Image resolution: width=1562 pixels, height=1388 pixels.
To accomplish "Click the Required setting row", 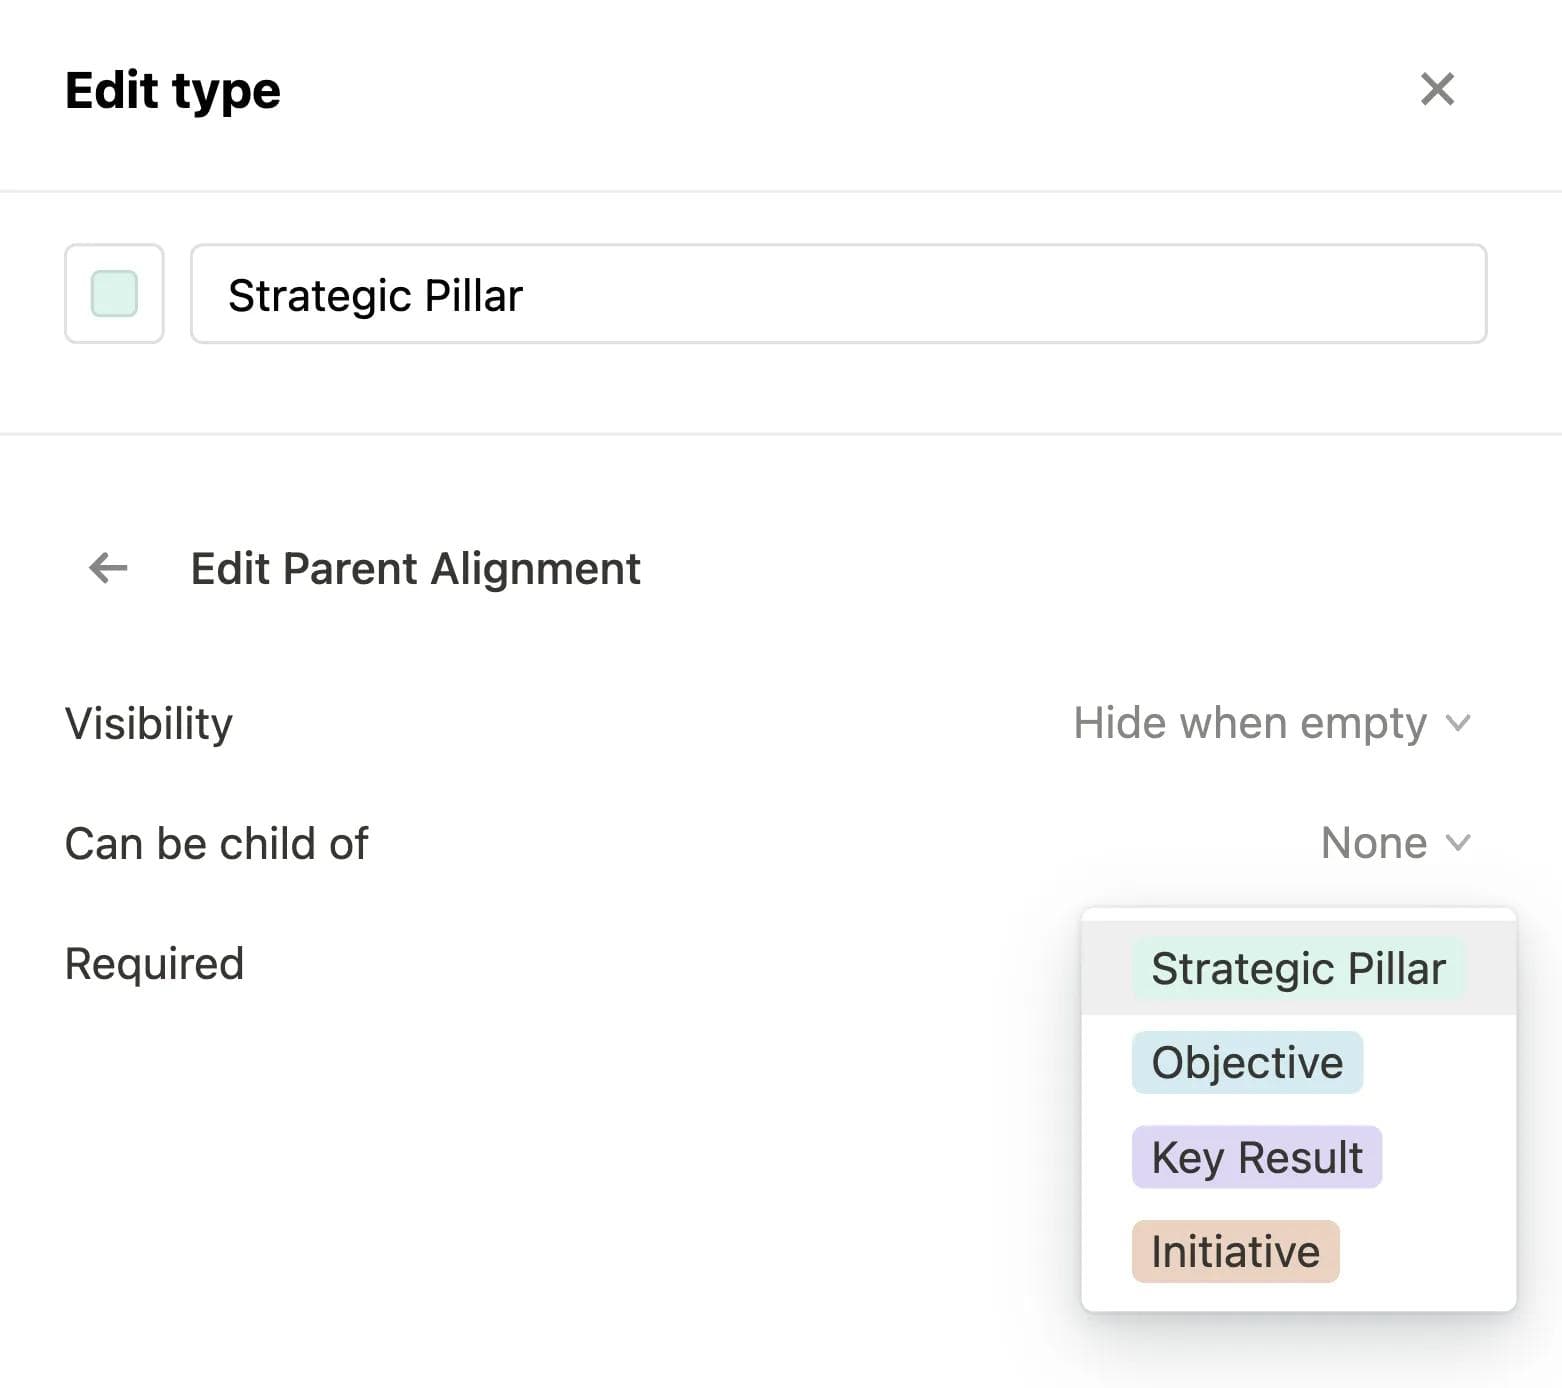I will (153, 962).
